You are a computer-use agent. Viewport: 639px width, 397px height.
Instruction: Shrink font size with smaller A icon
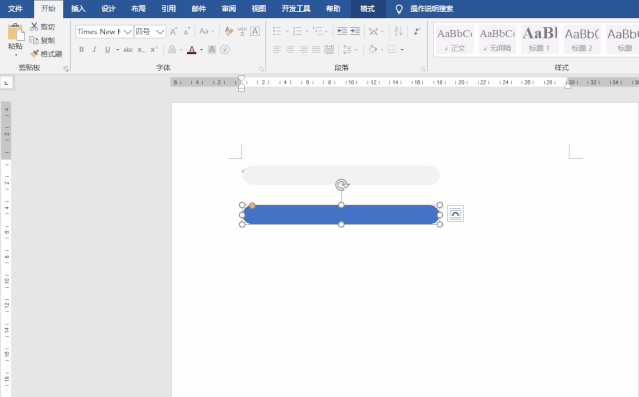point(187,31)
